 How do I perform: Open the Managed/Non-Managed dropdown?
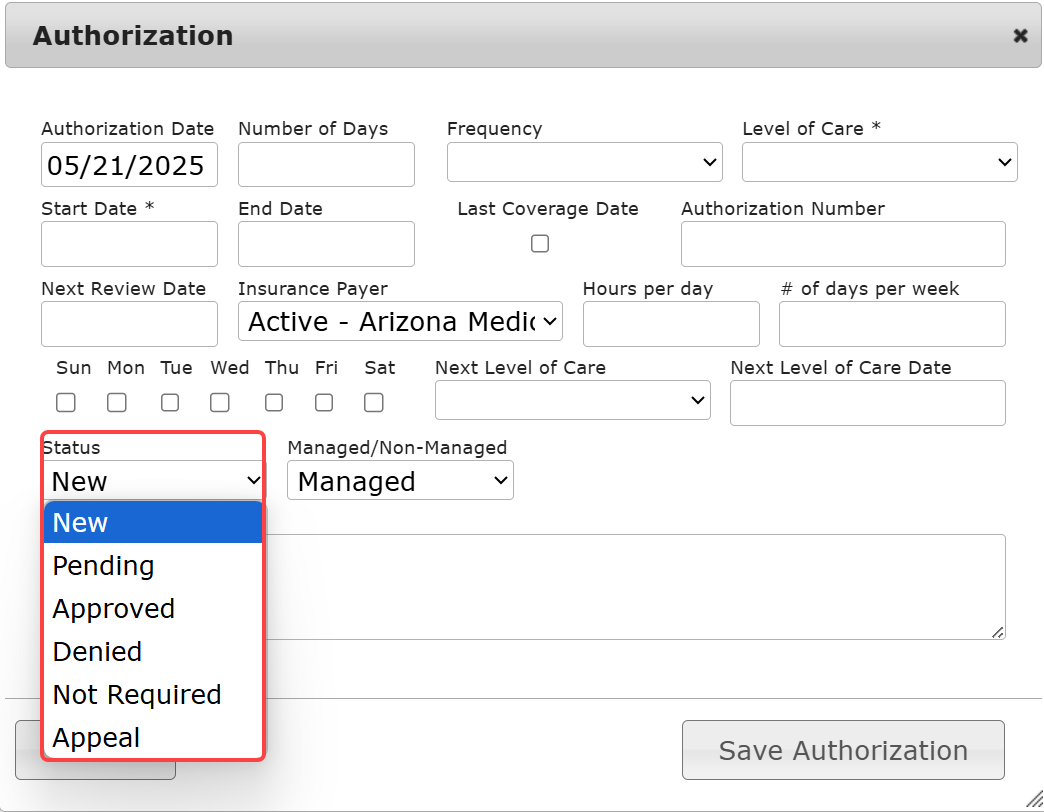400,481
